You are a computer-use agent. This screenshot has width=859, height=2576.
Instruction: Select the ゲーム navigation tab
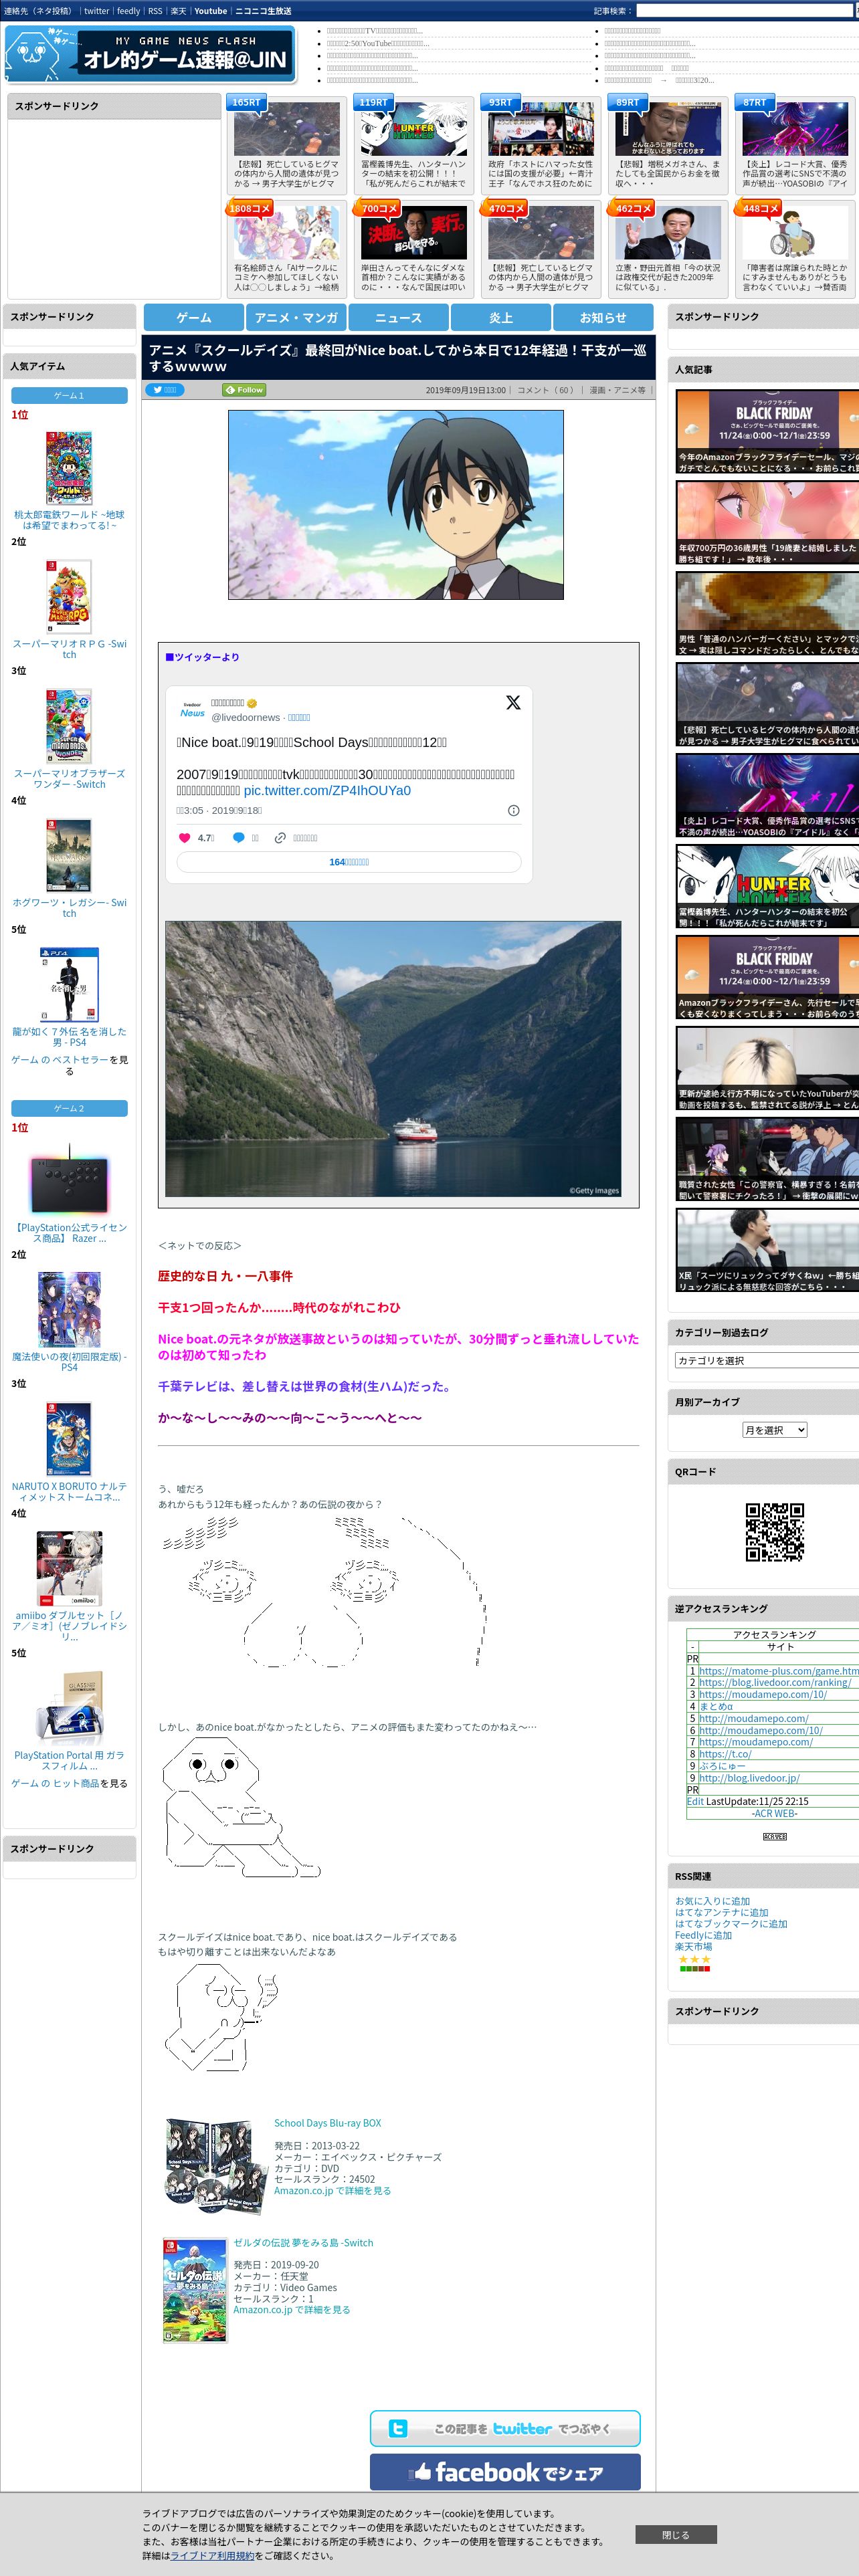(x=194, y=317)
